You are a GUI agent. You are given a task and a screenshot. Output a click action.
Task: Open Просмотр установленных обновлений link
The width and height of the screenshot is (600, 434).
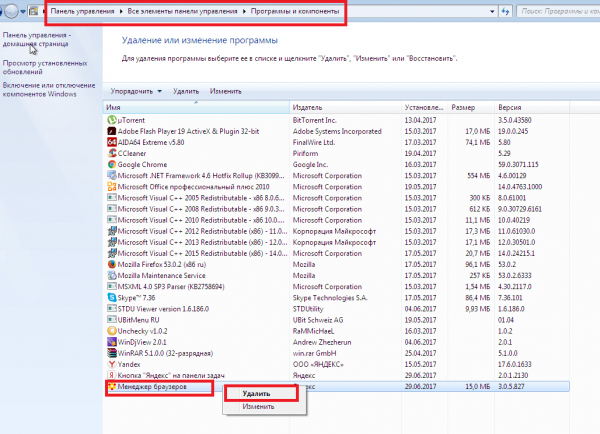pyautogui.click(x=43, y=66)
